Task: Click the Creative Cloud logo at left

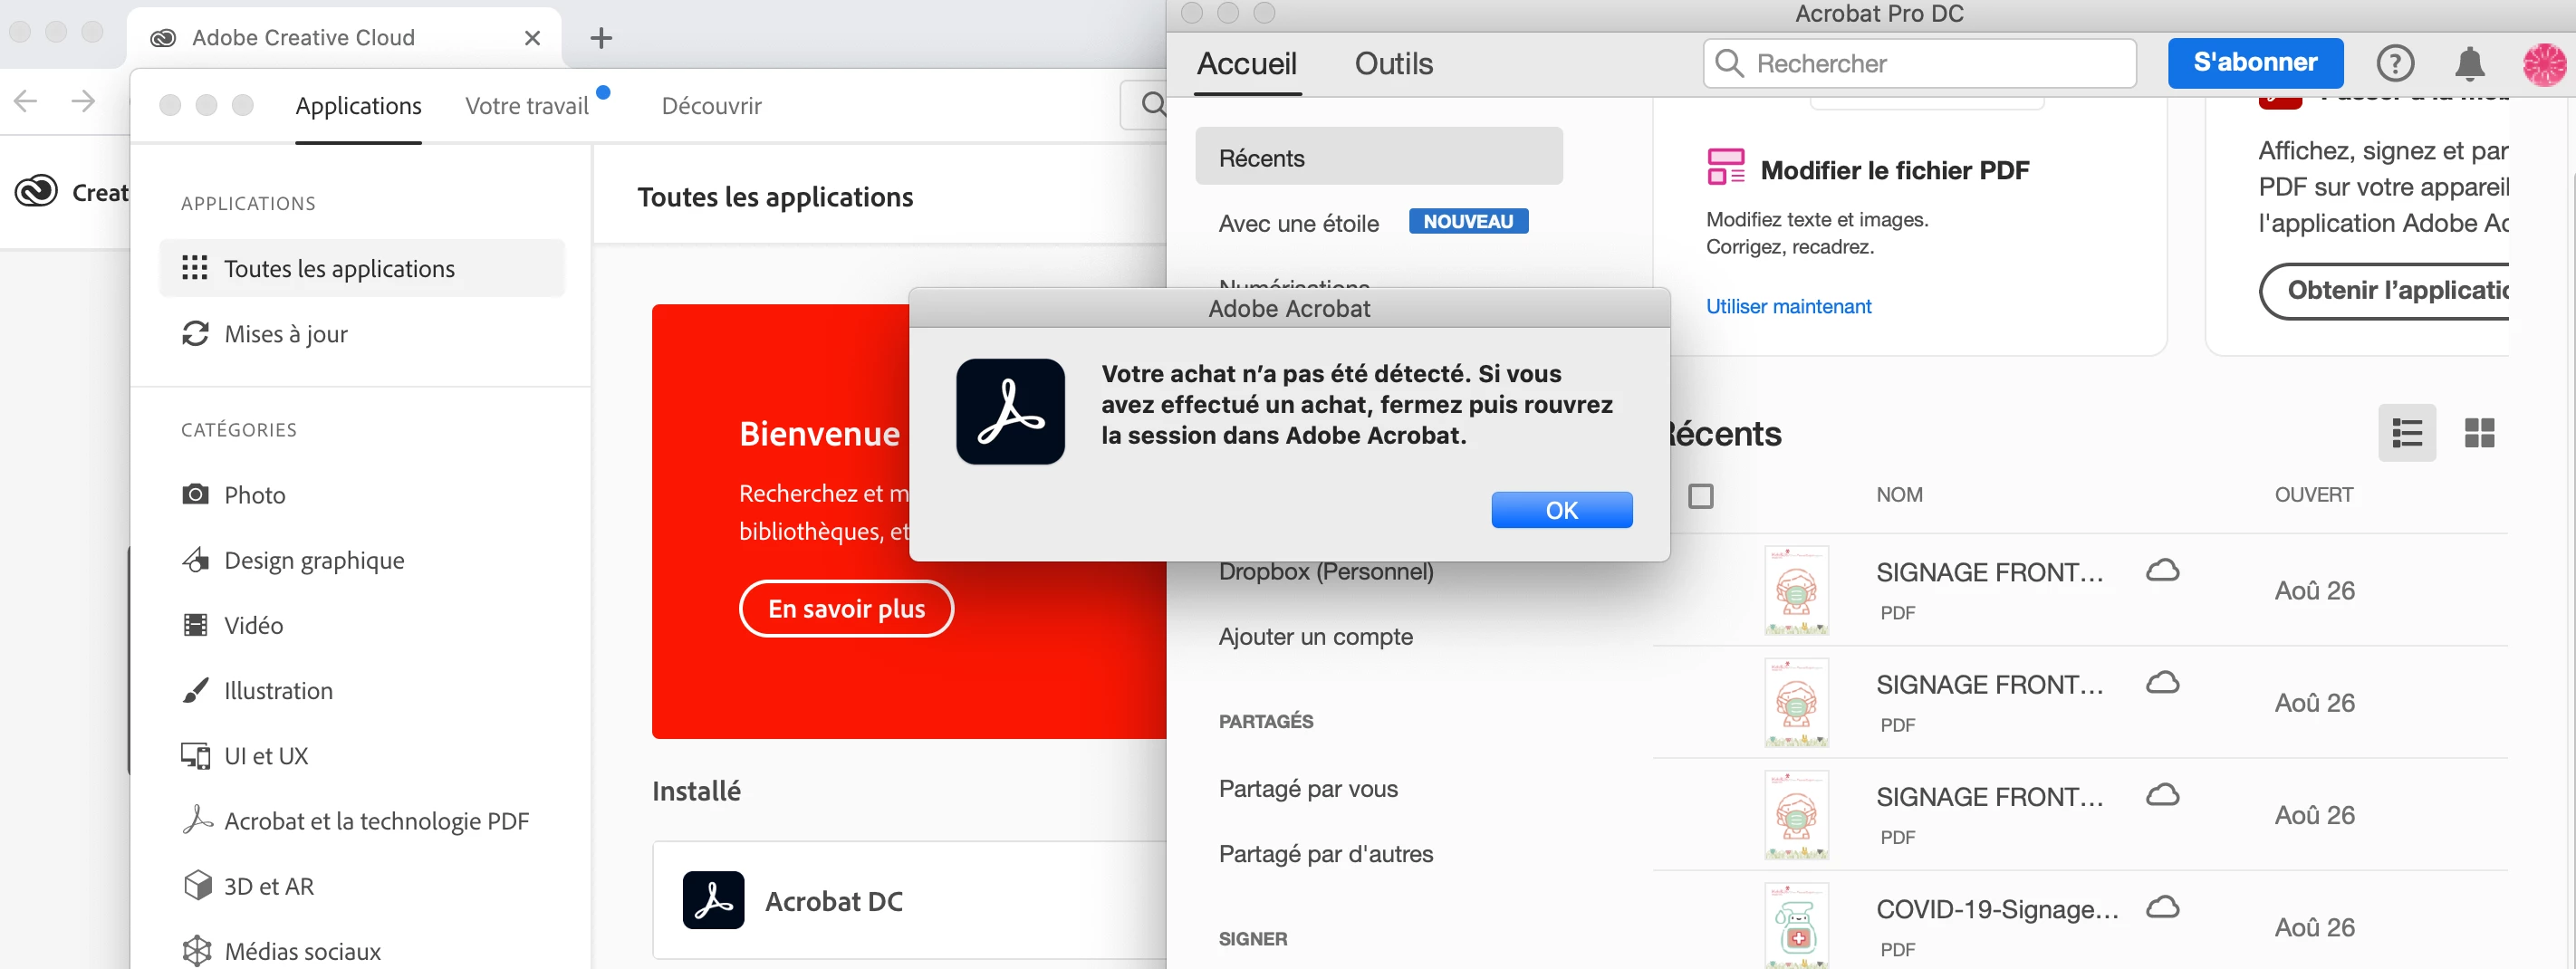Action: pos(36,191)
